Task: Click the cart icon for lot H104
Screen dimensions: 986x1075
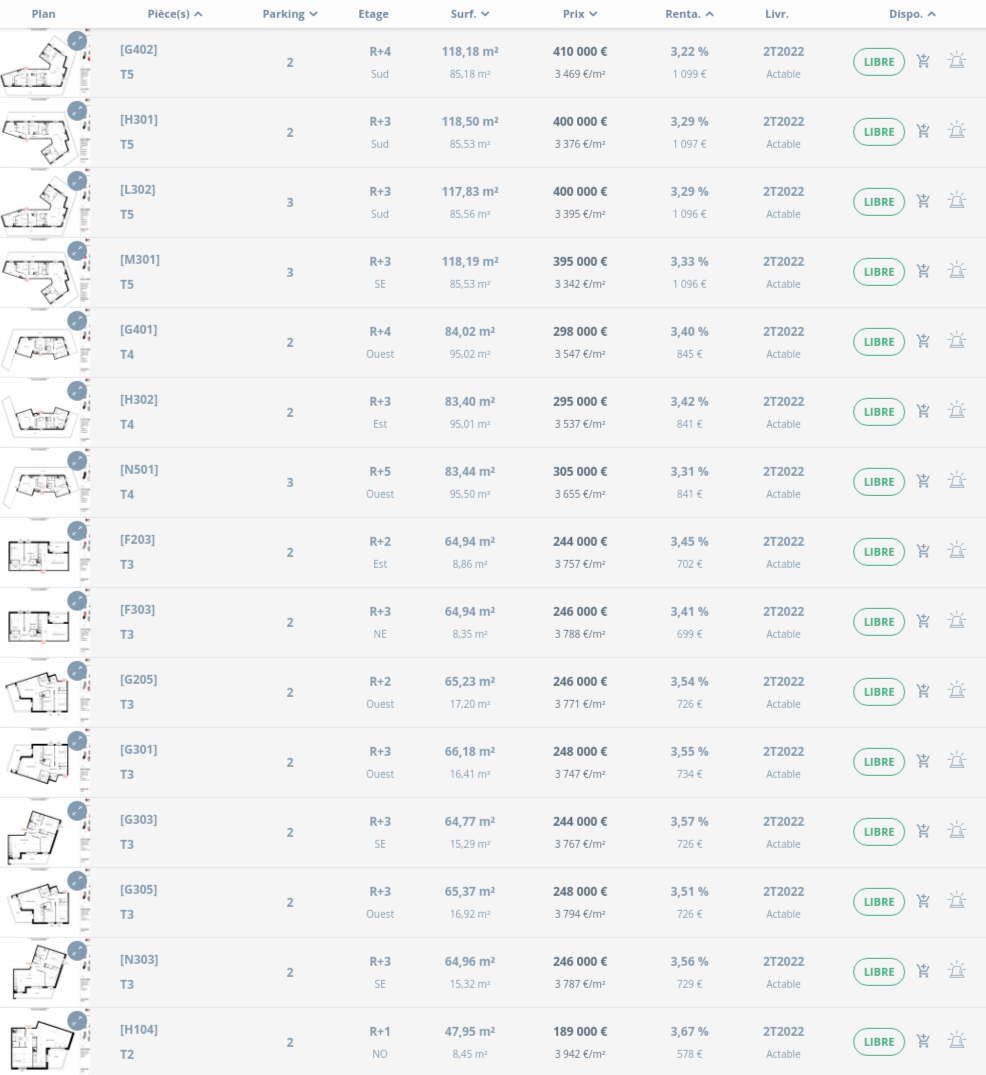Action: point(923,1041)
